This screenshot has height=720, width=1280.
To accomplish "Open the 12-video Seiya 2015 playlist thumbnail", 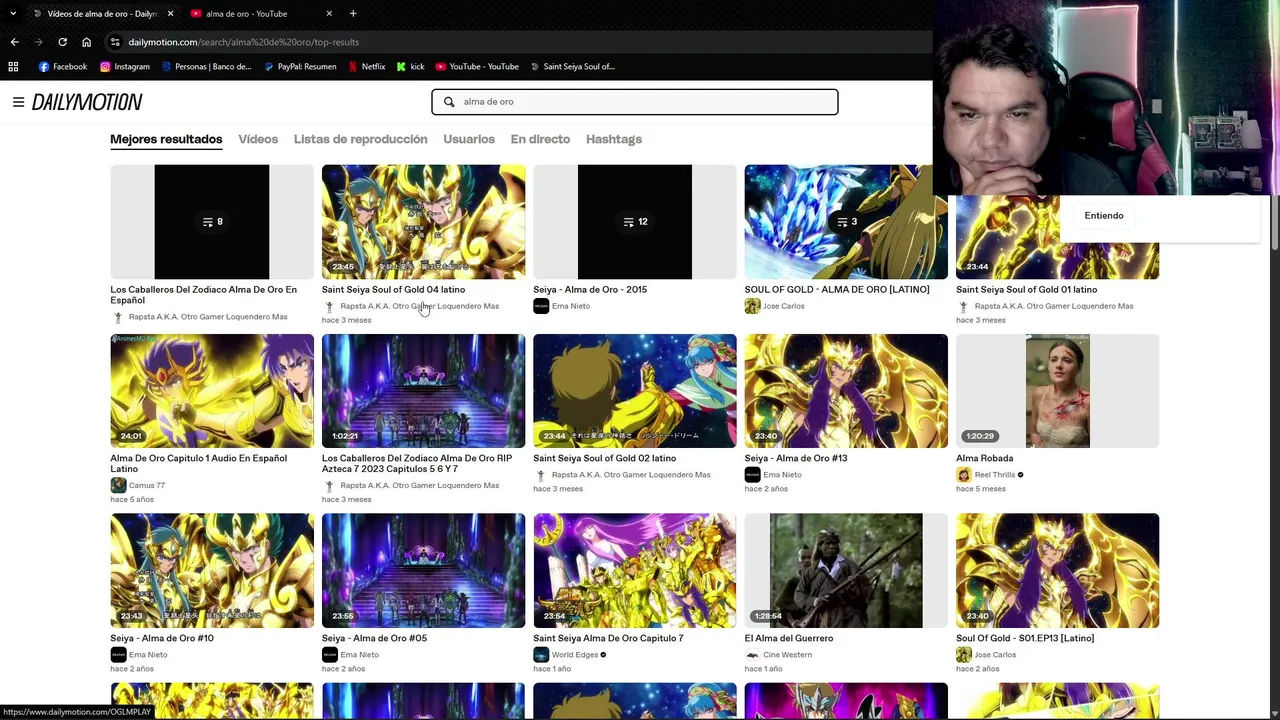I will click(x=634, y=222).
